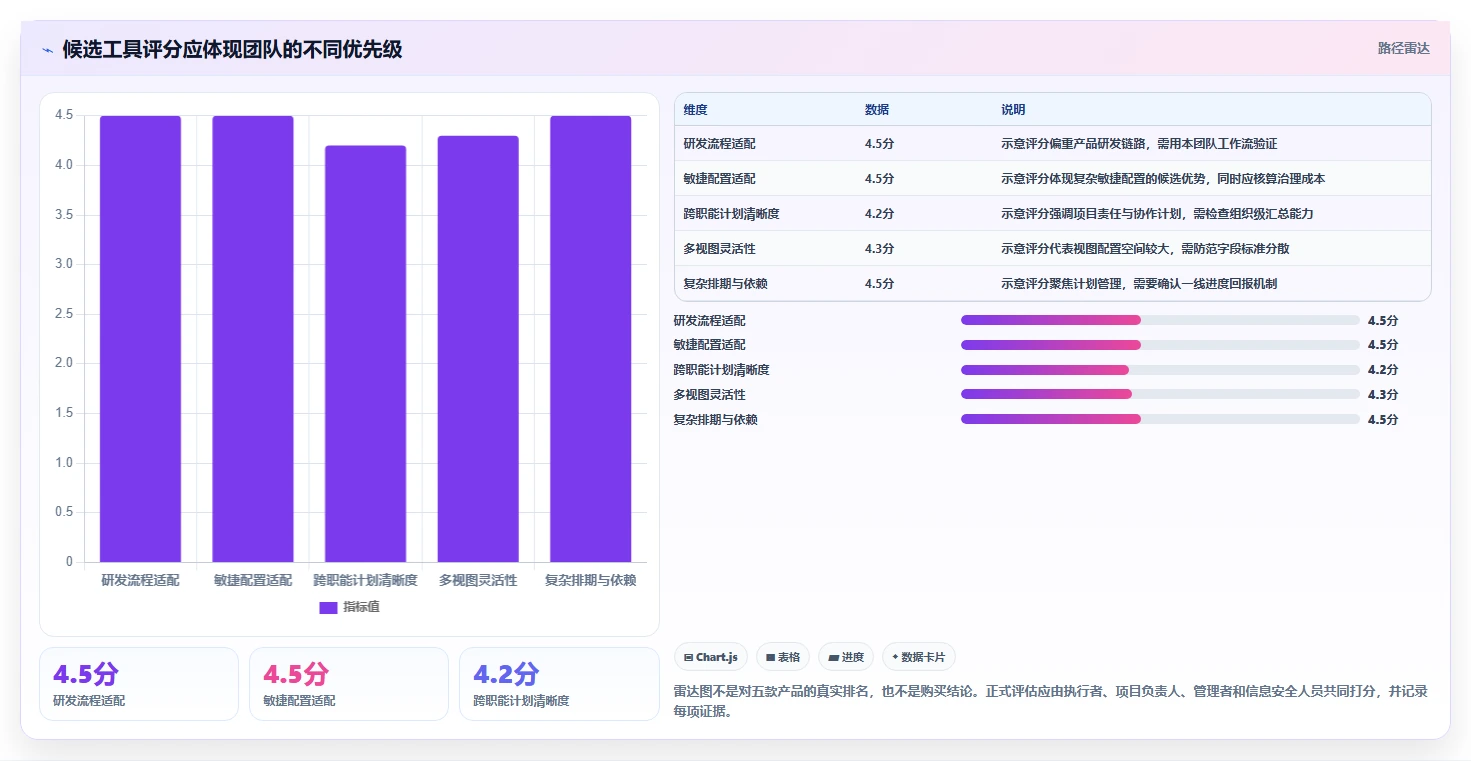
Task: Click description starting 示意评分强调项目责任
Action: point(1157,214)
